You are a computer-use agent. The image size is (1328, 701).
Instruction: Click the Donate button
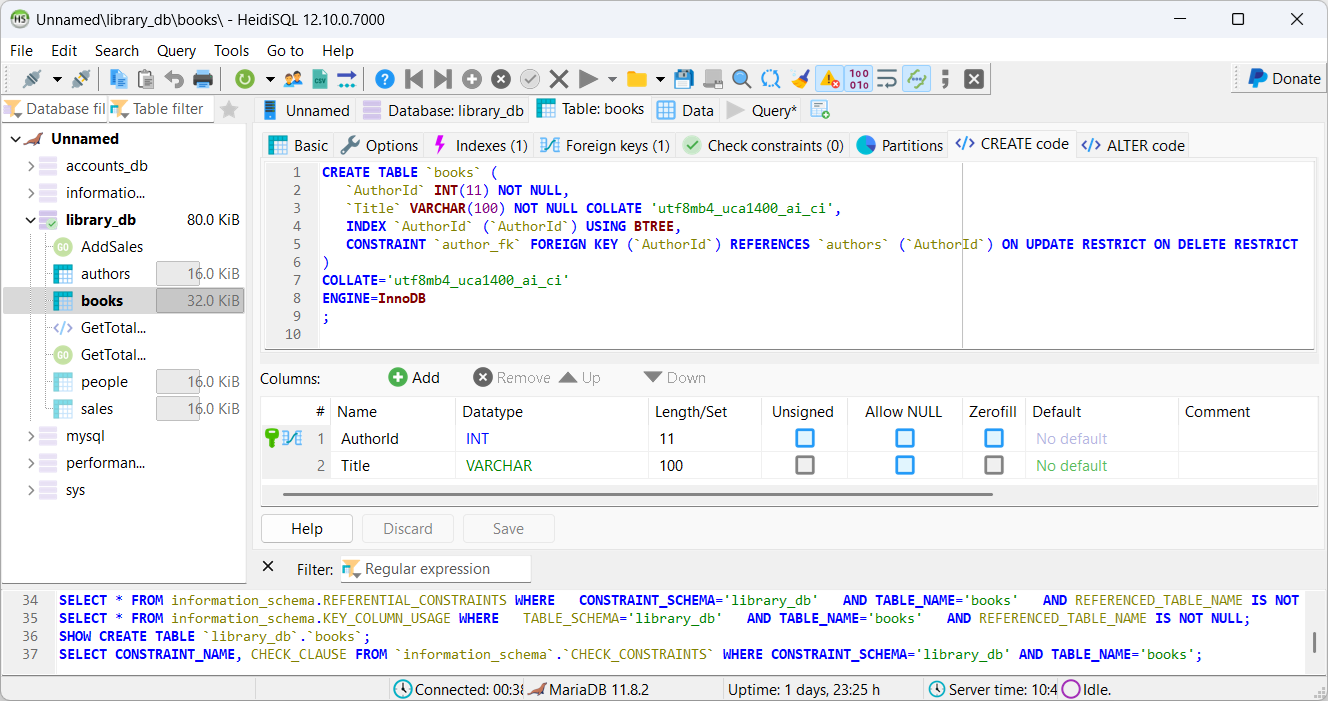pyautogui.click(x=1283, y=78)
